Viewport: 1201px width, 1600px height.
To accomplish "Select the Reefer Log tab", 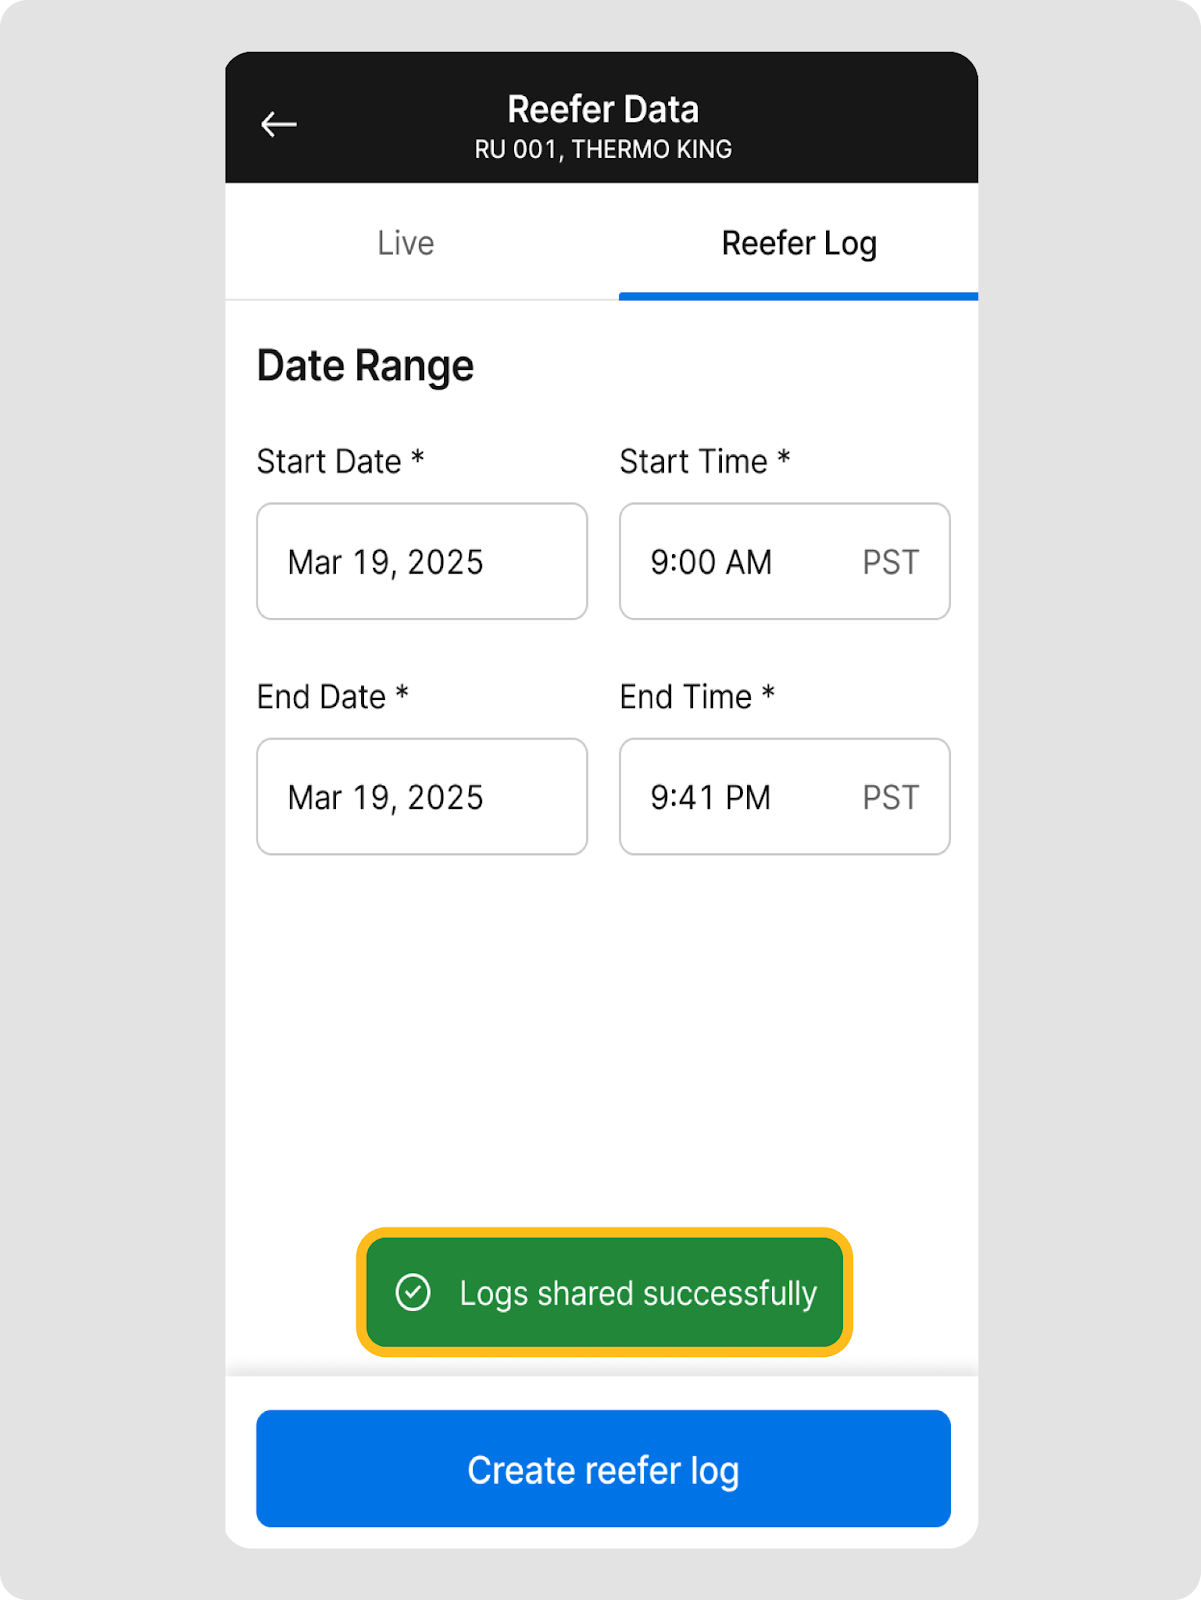I will [799, 243].
